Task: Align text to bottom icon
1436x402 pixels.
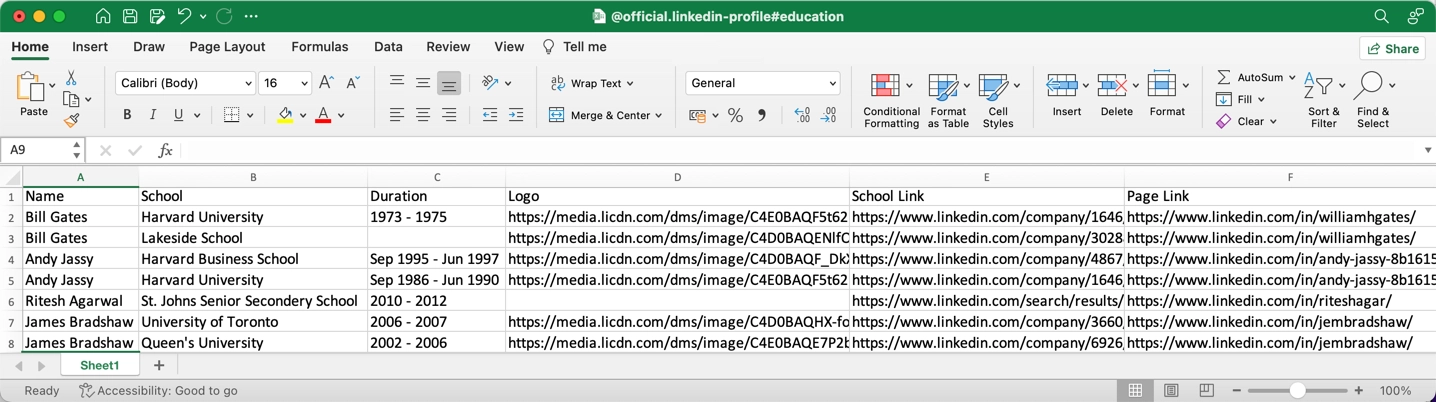Action: click(449, 83)
